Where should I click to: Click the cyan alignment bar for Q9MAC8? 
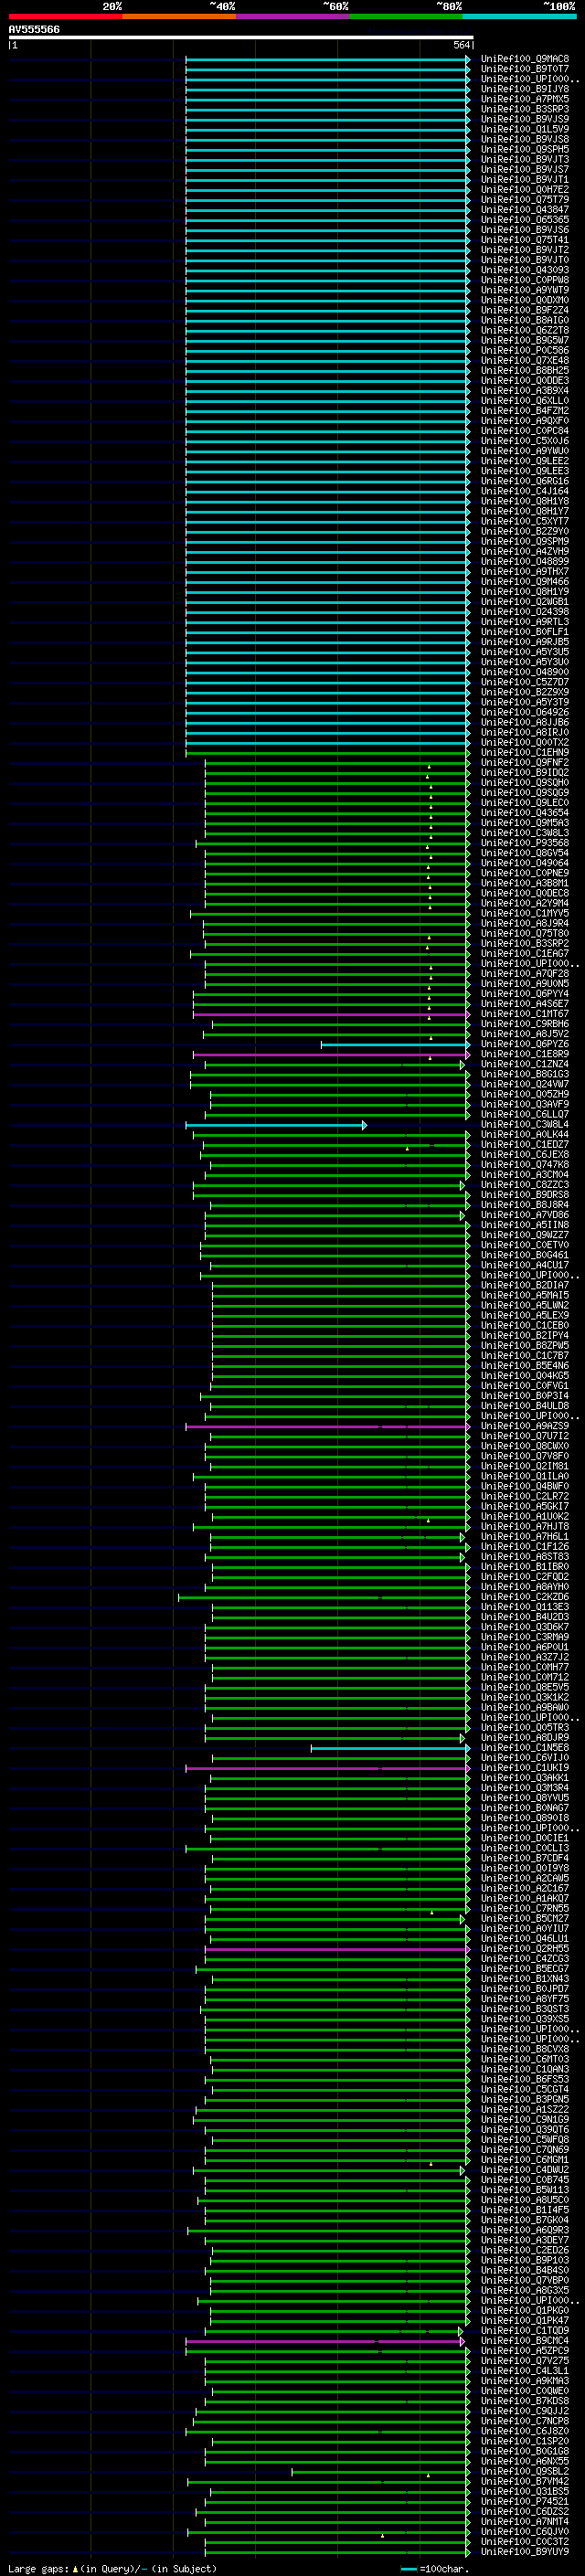pyautogui.click(x=328, y=59)
